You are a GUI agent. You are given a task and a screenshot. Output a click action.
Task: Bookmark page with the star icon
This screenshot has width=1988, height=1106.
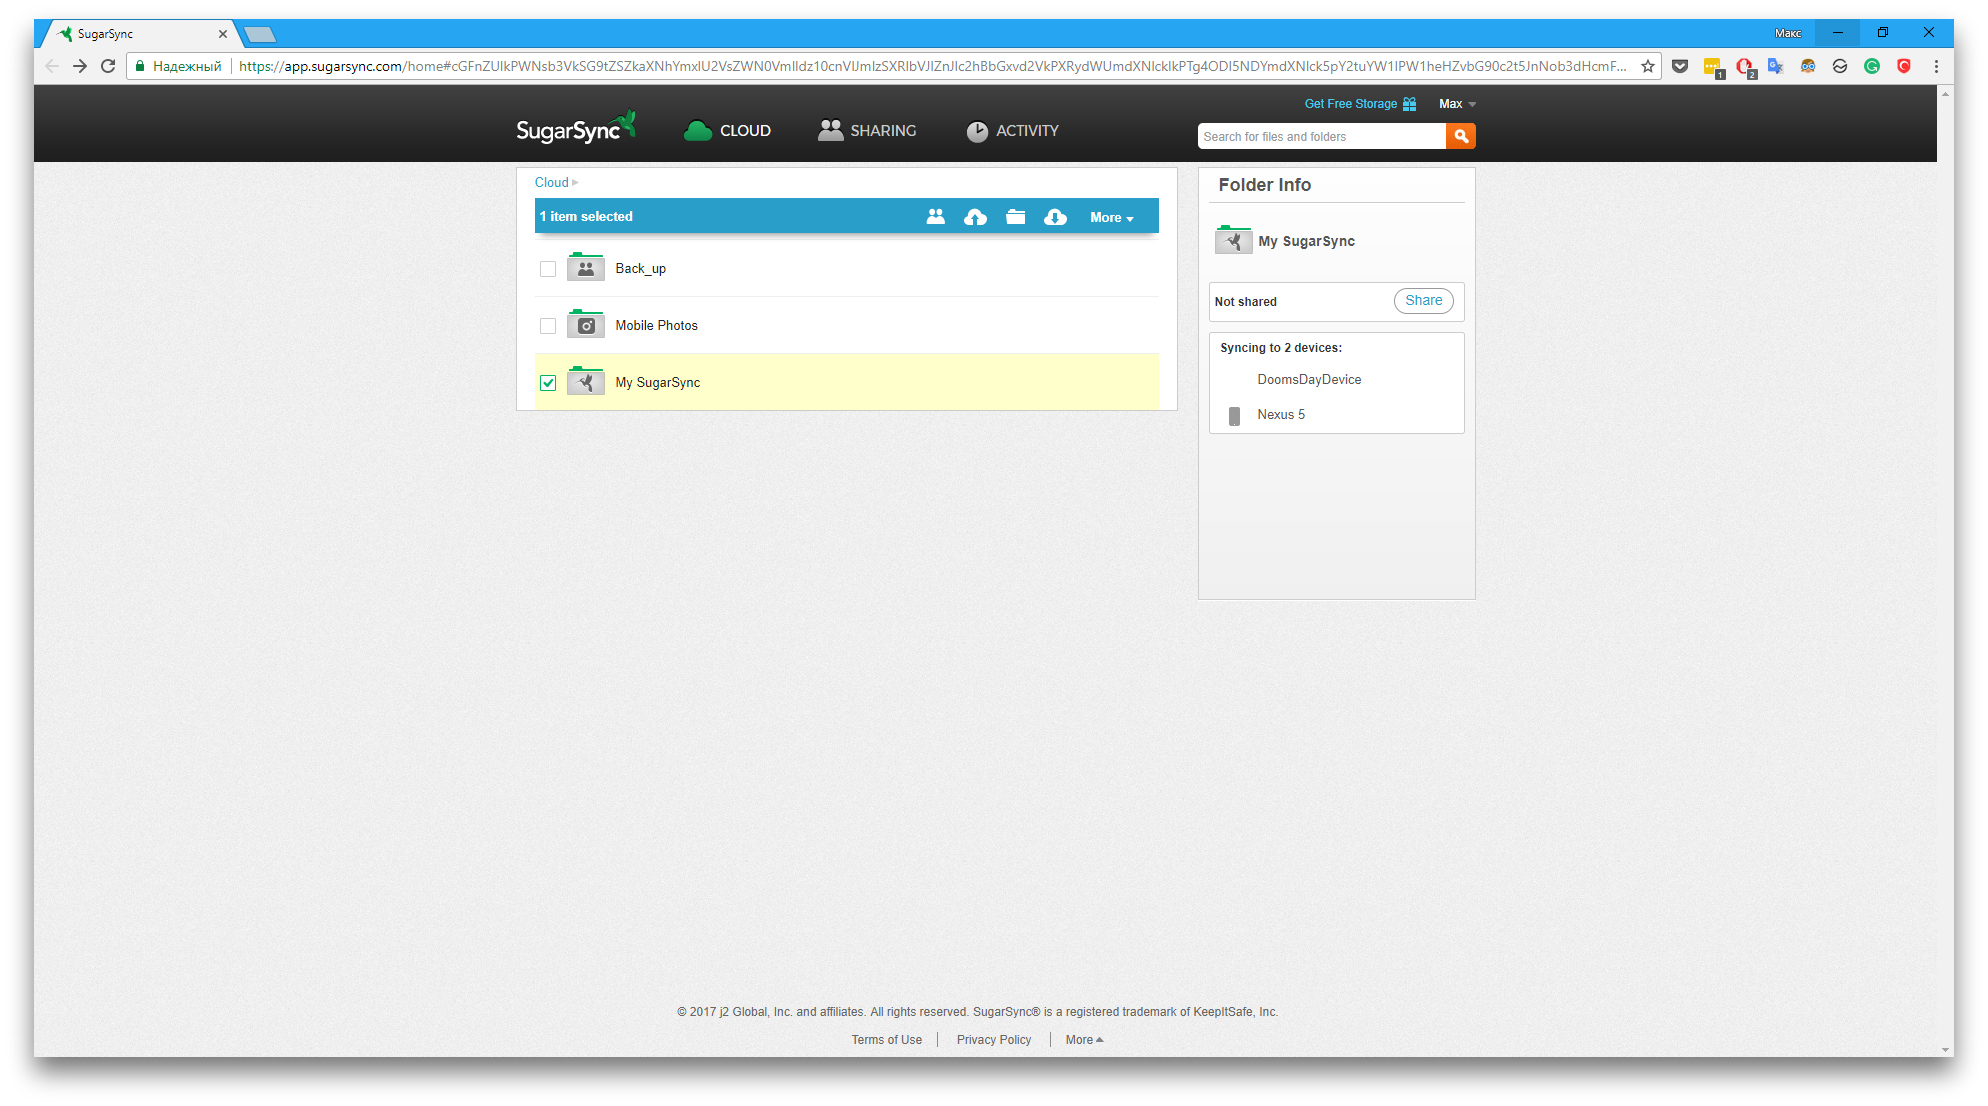(x=1648, y=66)
